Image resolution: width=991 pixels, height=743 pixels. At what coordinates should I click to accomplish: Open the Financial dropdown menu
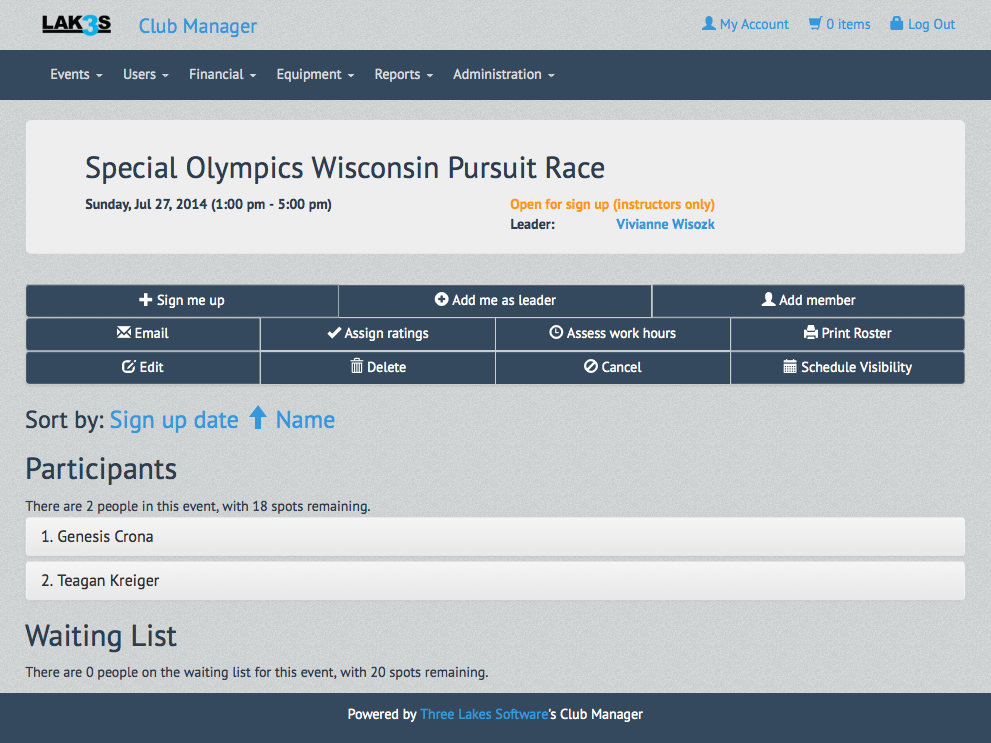pos(222,75)
